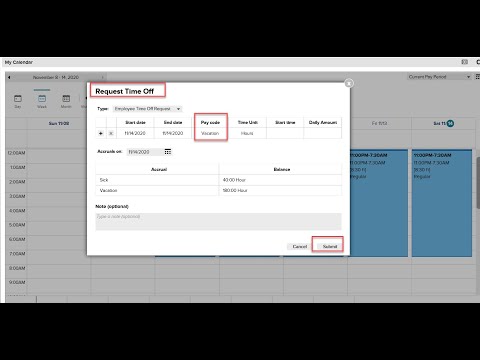Click the grid icon beside Current Pay Period
The height and width of the screenshot is (360, 480).
(x=477, y=77)
